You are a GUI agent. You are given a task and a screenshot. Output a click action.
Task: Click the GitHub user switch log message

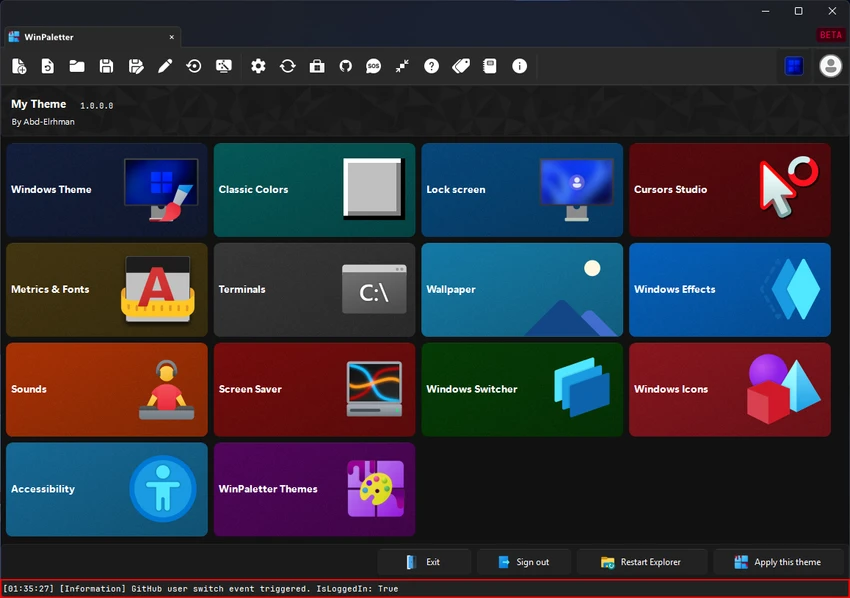pyautogui.click(x=201, y=588)
